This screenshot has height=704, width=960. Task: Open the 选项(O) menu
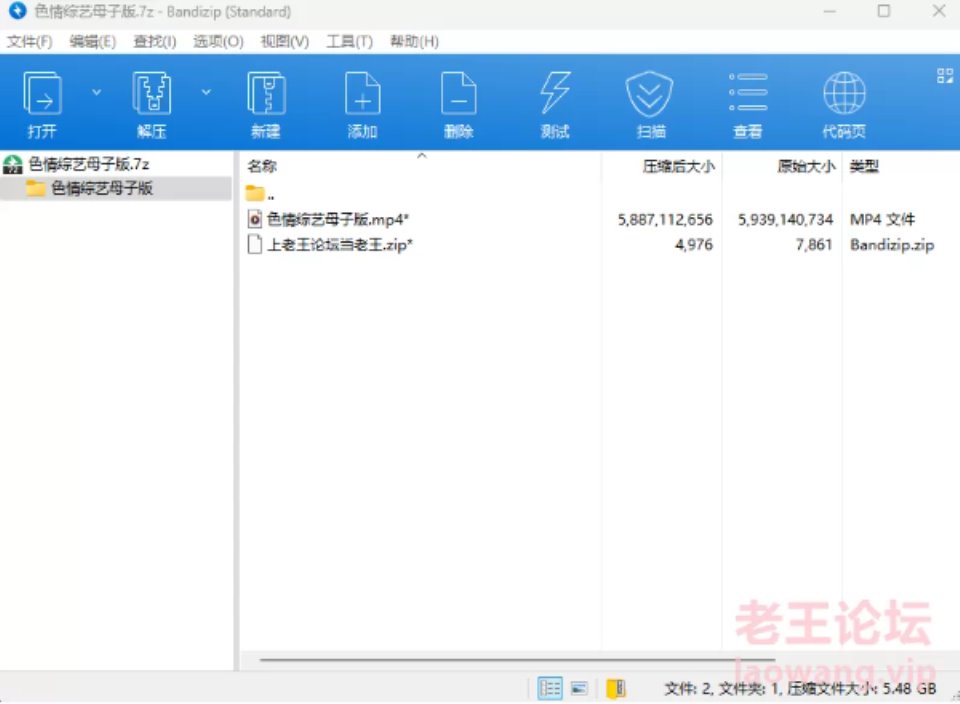[219, 41]
